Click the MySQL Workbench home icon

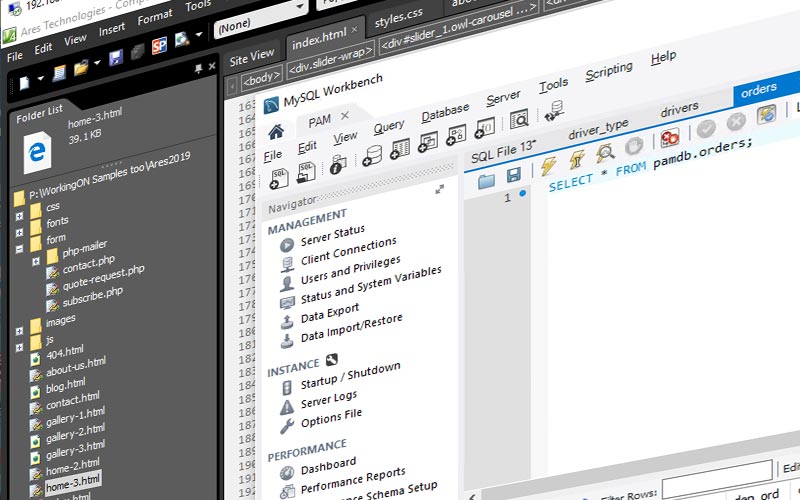276,132
